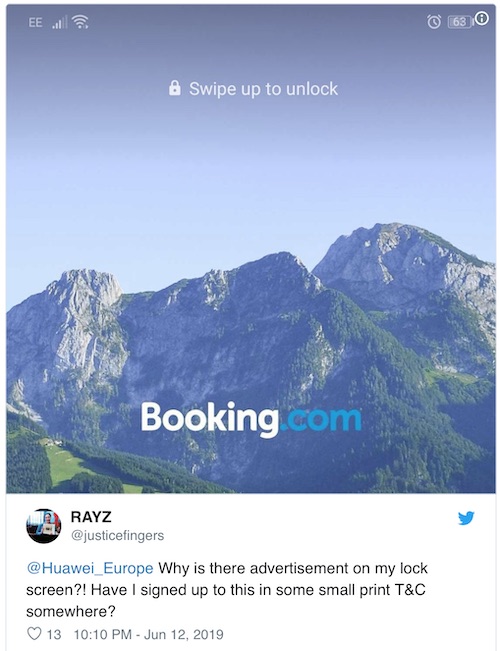Screen dimensions: 500x651
Task: Open the @justicefingers handle
Action: (x=118, y=536)
